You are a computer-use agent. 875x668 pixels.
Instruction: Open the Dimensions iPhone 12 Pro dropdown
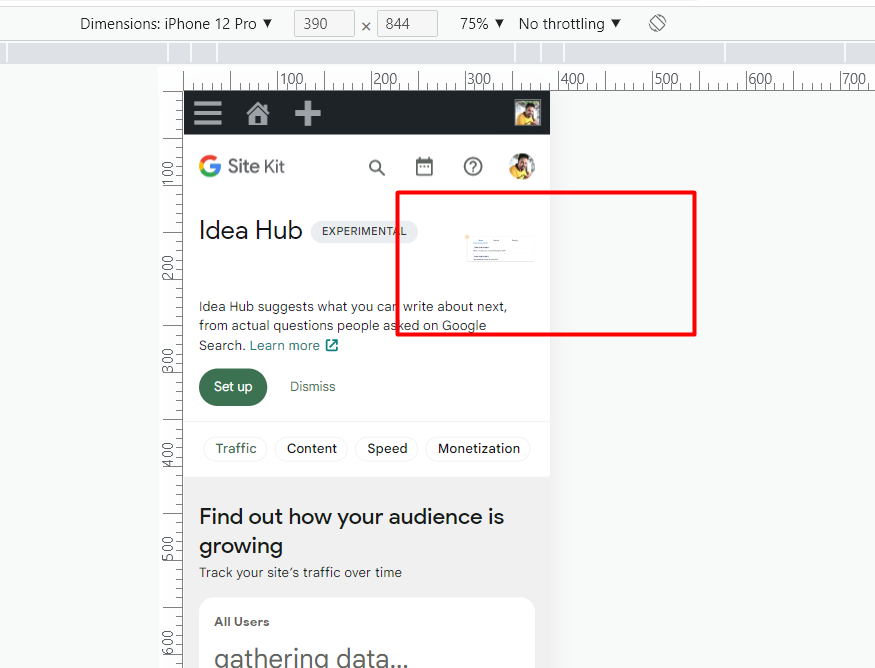(x=176, y=23)
